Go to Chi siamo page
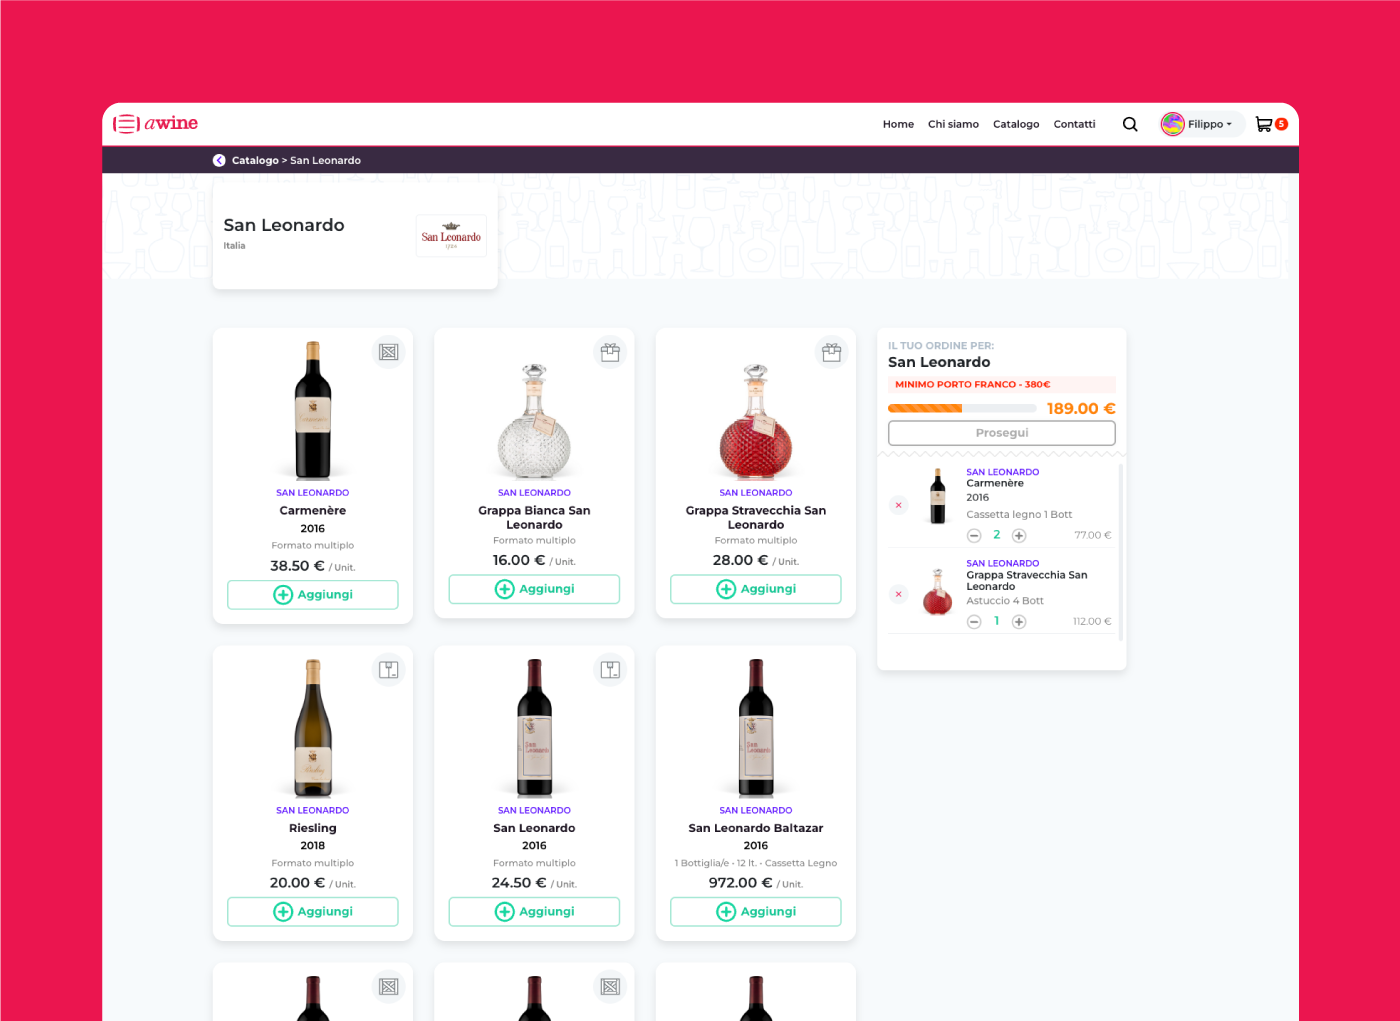The height and width of the screenshot is (1021, 1400). pos(953,124)
